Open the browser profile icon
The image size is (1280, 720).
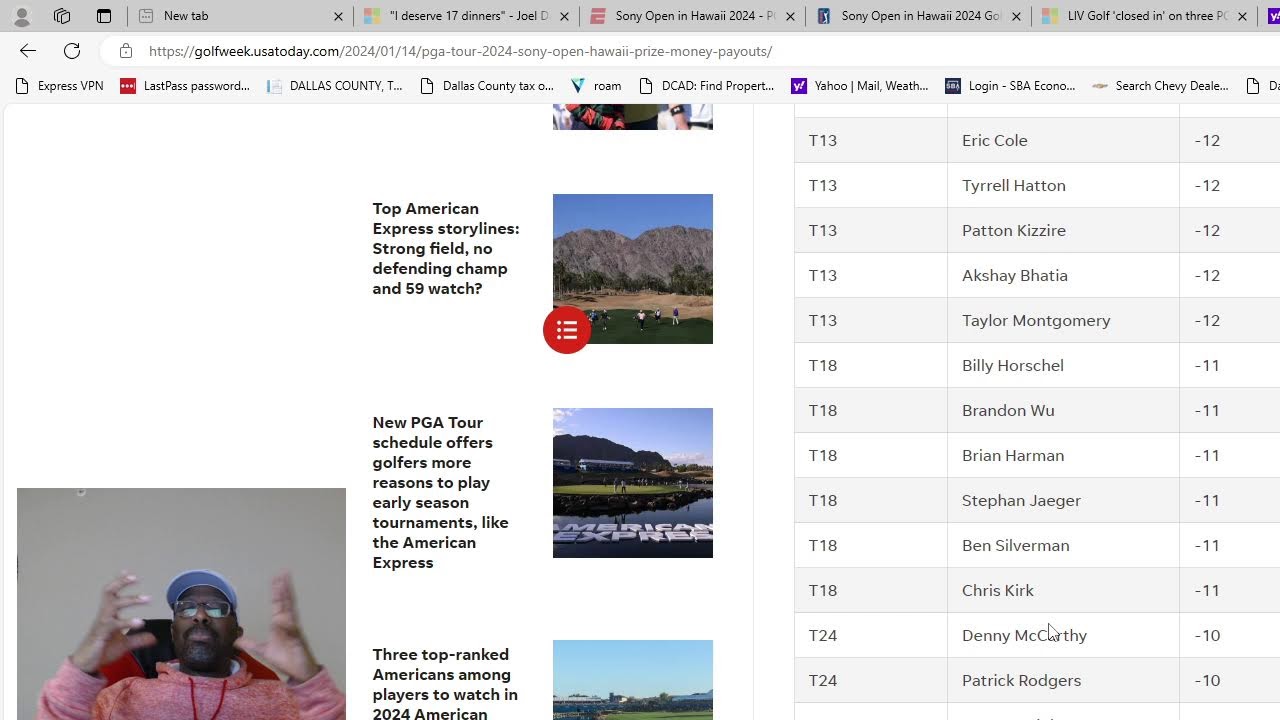21,16
